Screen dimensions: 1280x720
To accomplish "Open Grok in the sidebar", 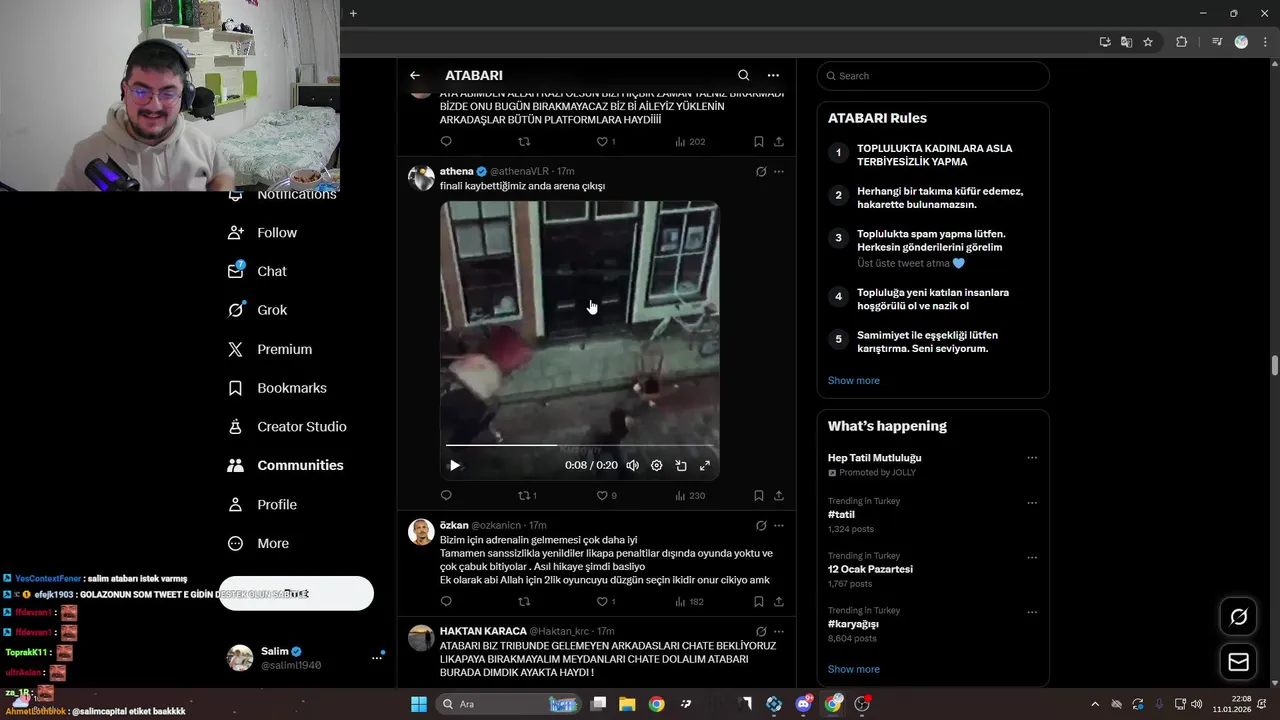I will (x=257, y=310).
